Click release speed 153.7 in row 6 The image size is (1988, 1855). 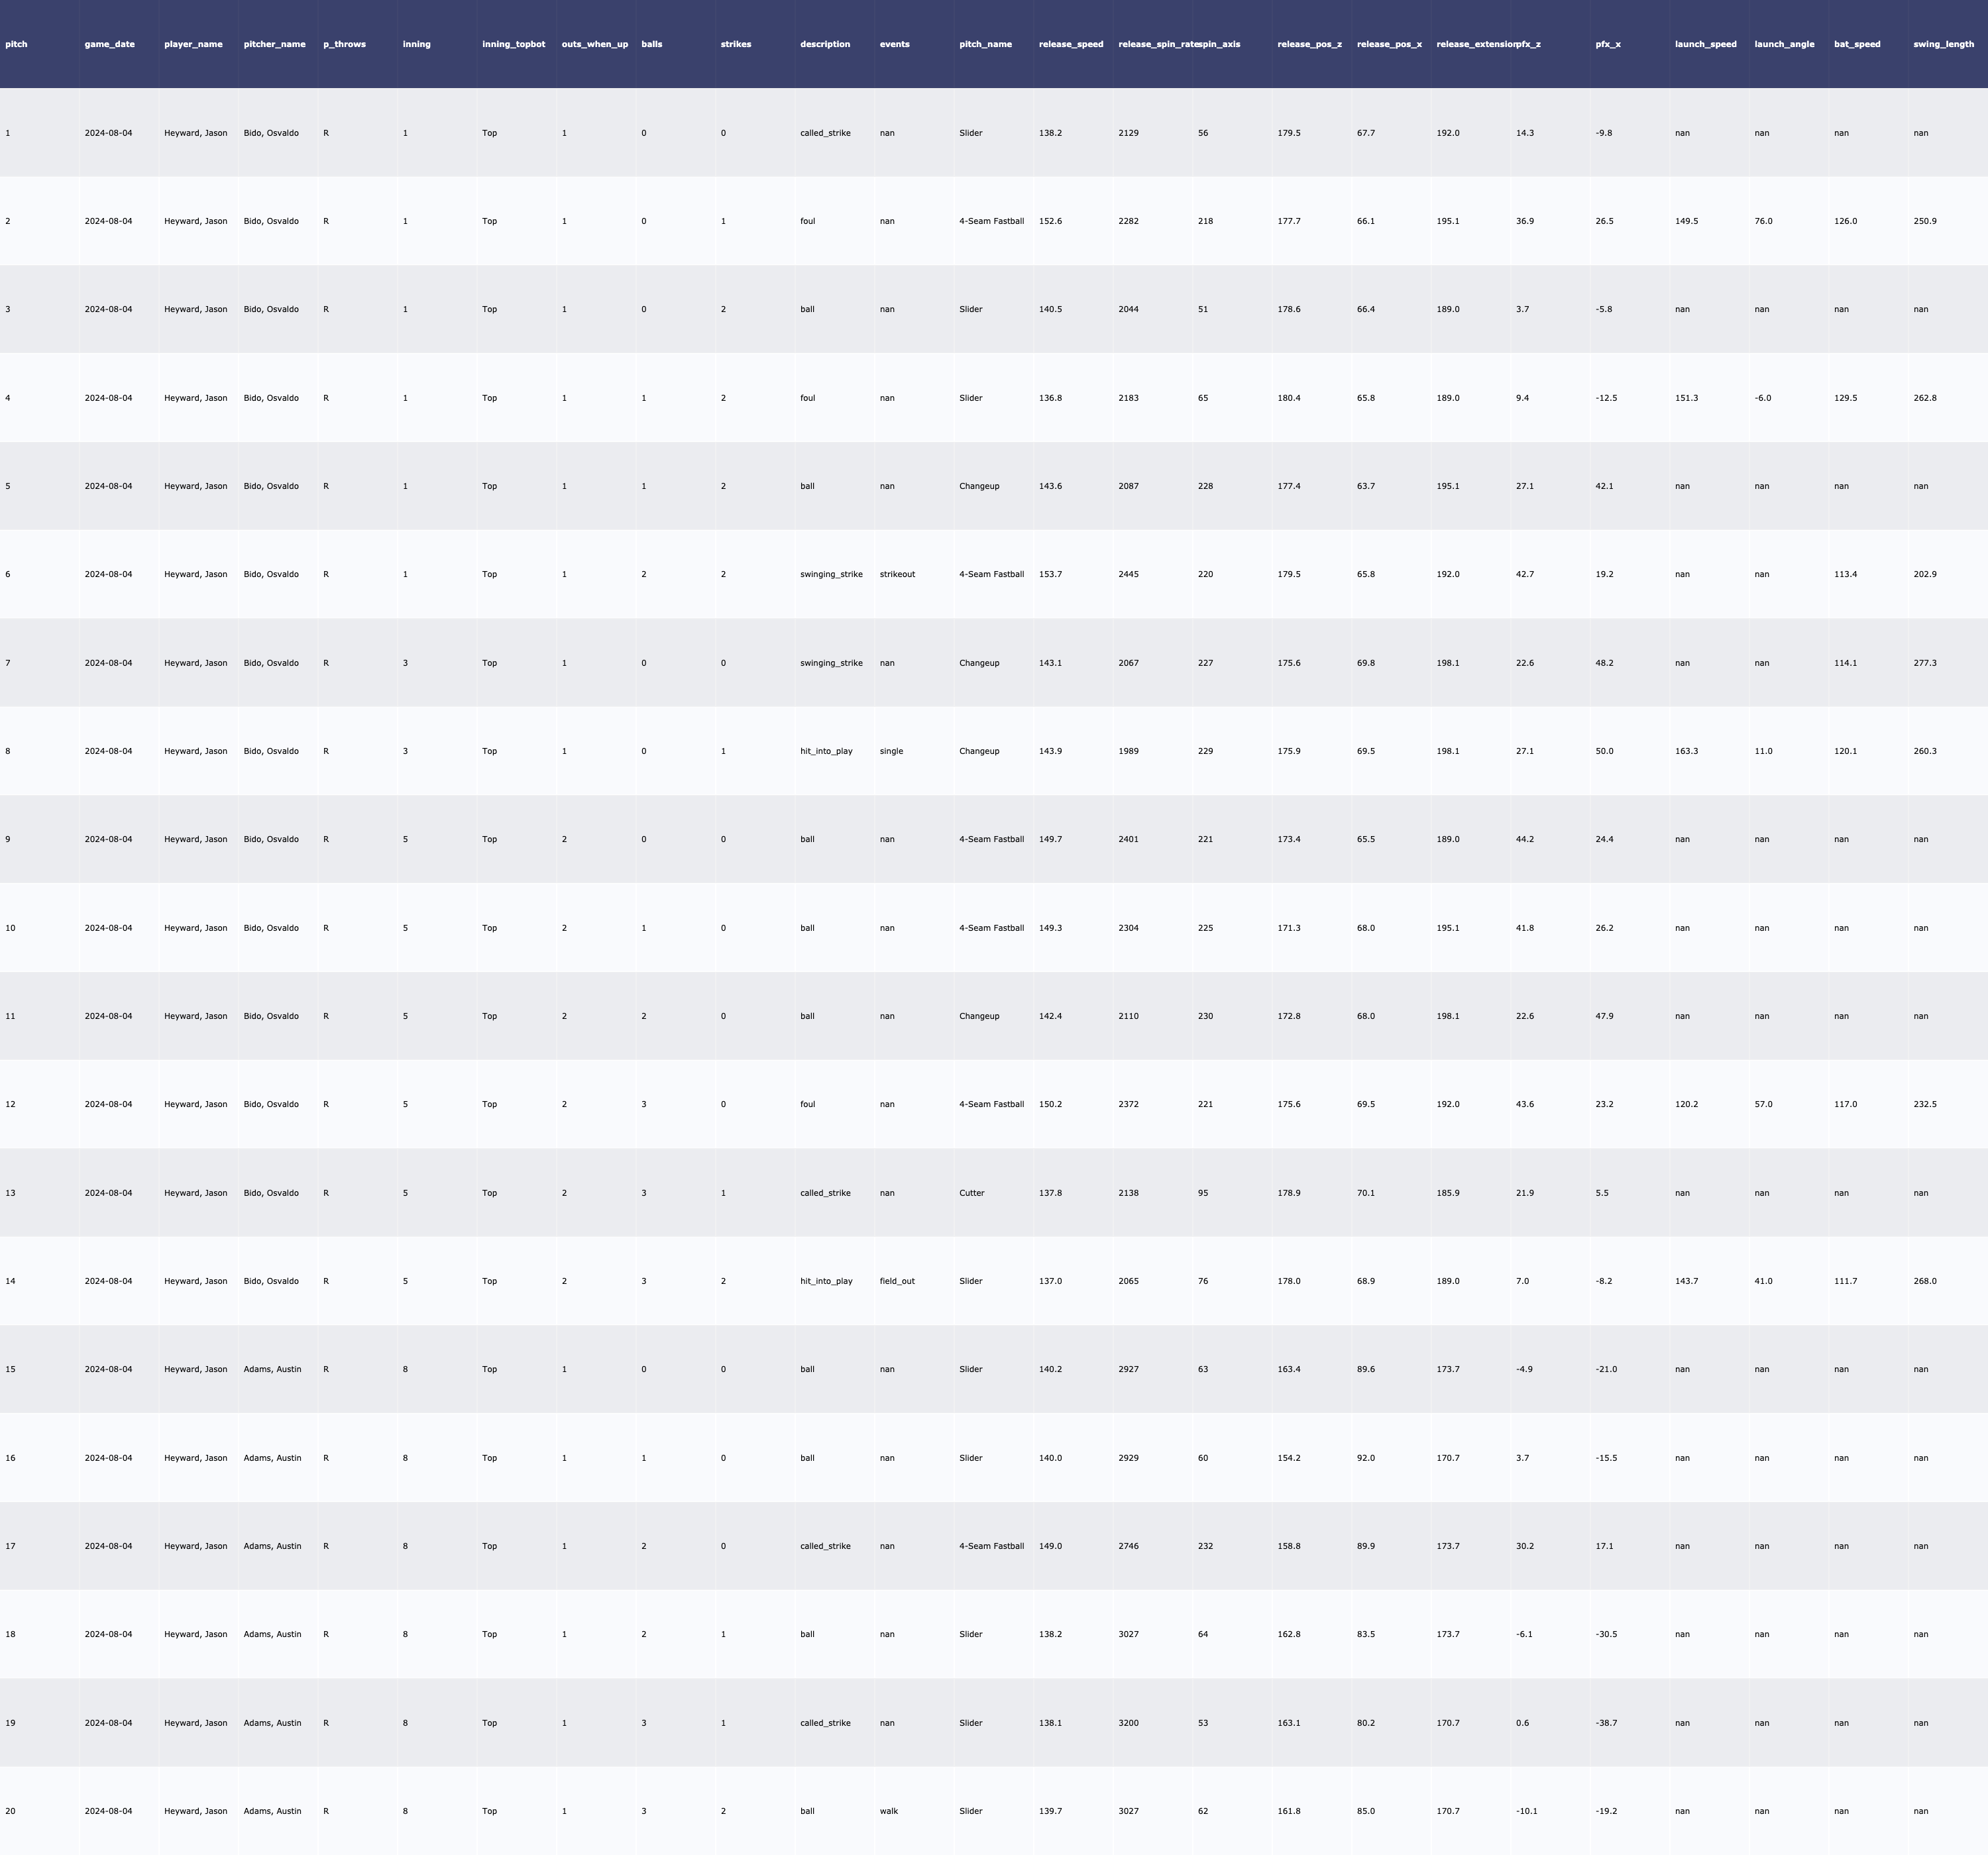tap(1050, 574)
